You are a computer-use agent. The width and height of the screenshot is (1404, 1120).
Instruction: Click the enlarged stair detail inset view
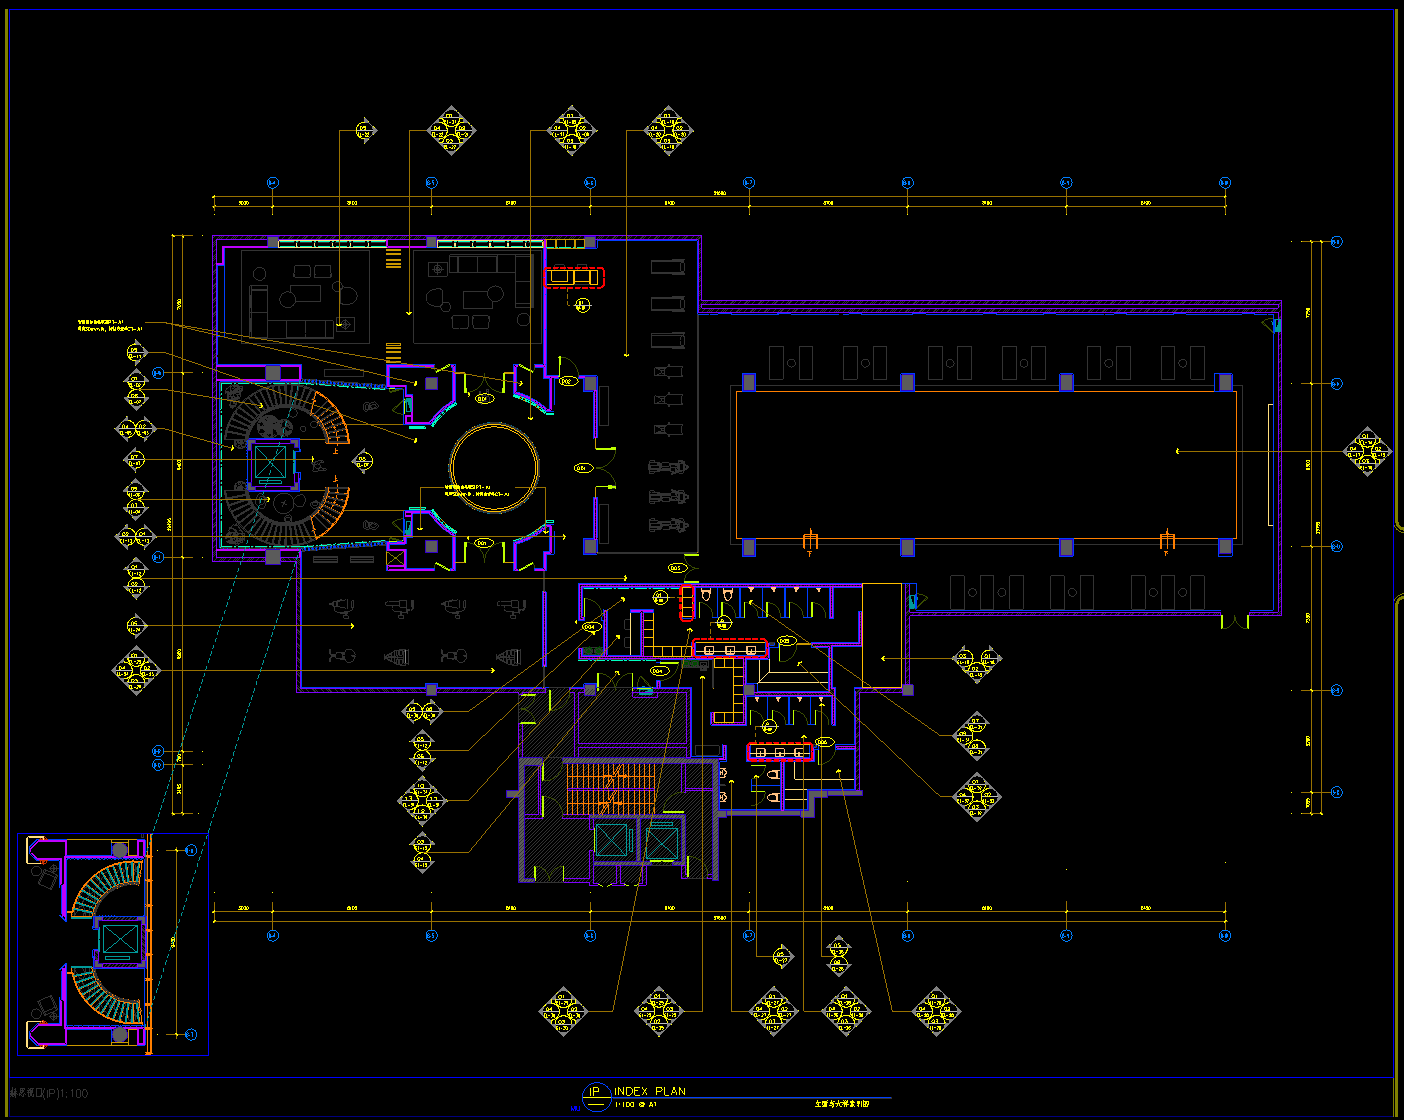pos(112,943)
